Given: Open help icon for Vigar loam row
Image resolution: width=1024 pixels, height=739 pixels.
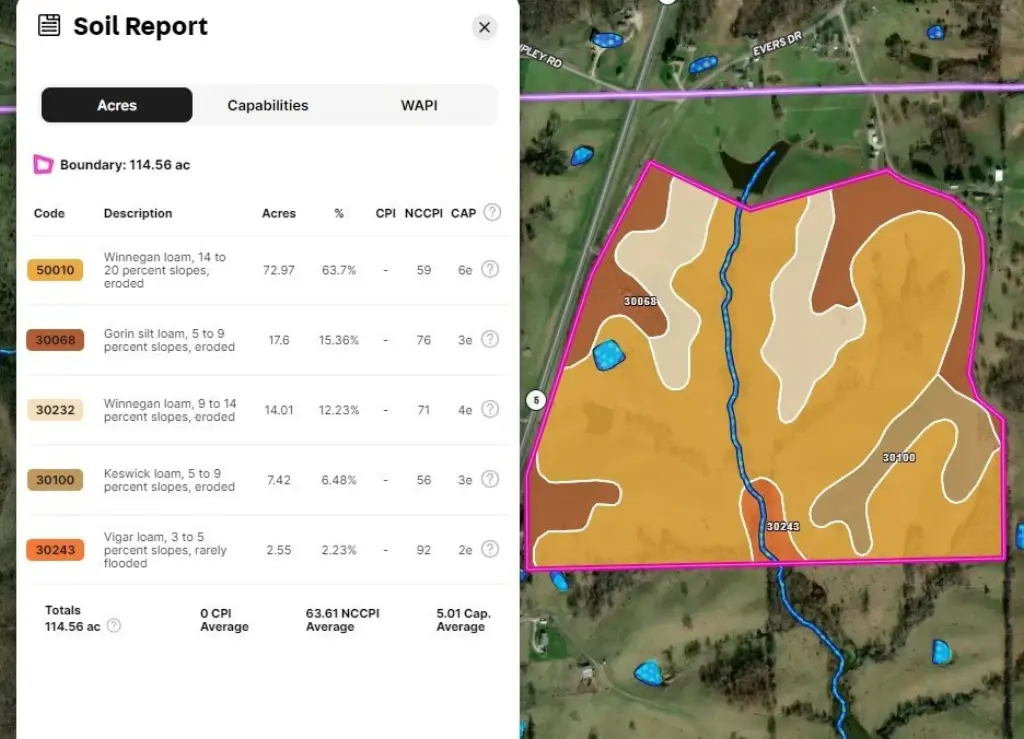Looking at the screenshot, I should point(490,550).
